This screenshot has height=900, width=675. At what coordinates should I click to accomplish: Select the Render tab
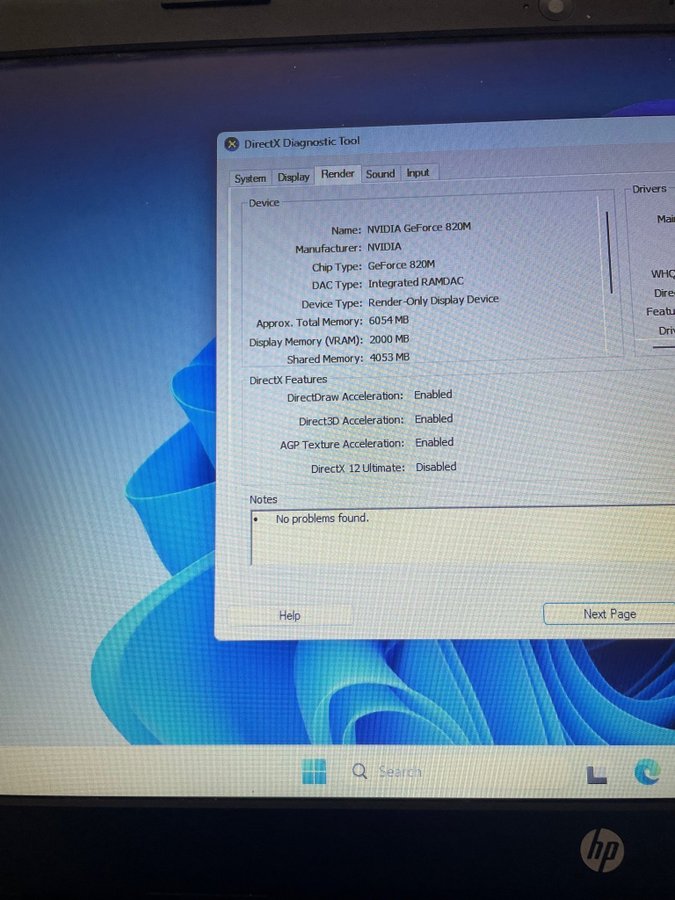[337, 174]
